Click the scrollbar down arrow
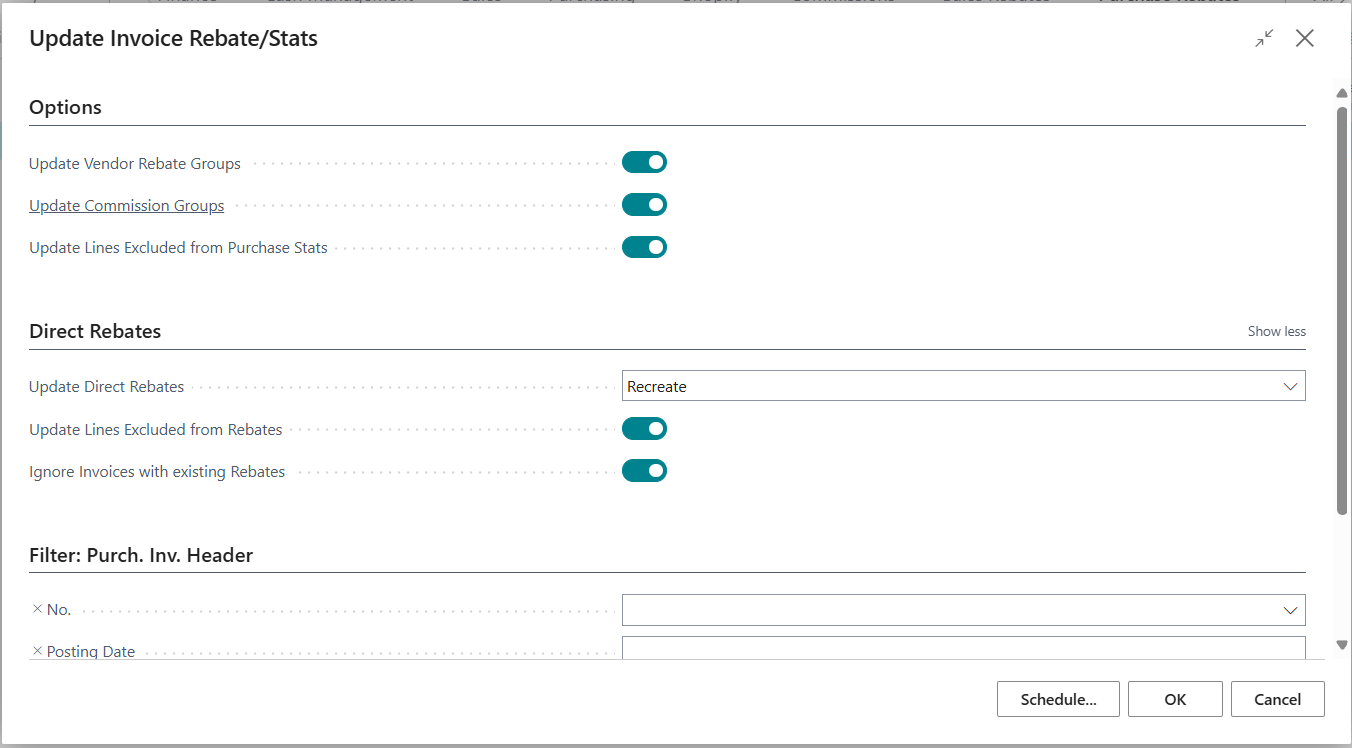Viewport: 1352px width, 748px height. coord(1342,645)
